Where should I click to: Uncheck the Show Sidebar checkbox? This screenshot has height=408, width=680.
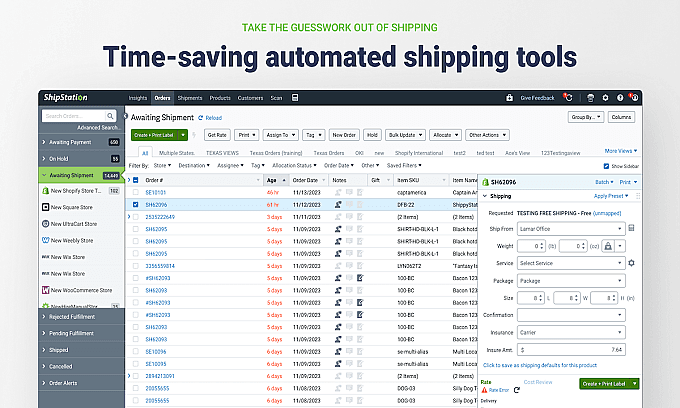pos(606,166)
